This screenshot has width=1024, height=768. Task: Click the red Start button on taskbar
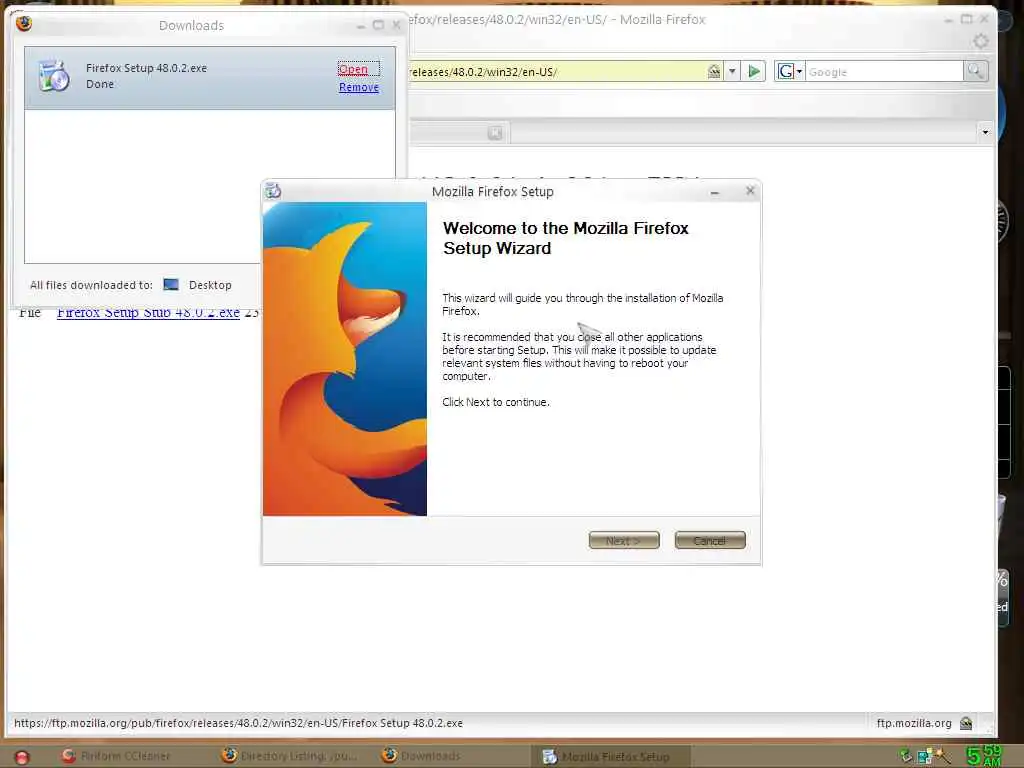(x=22, y=757)
